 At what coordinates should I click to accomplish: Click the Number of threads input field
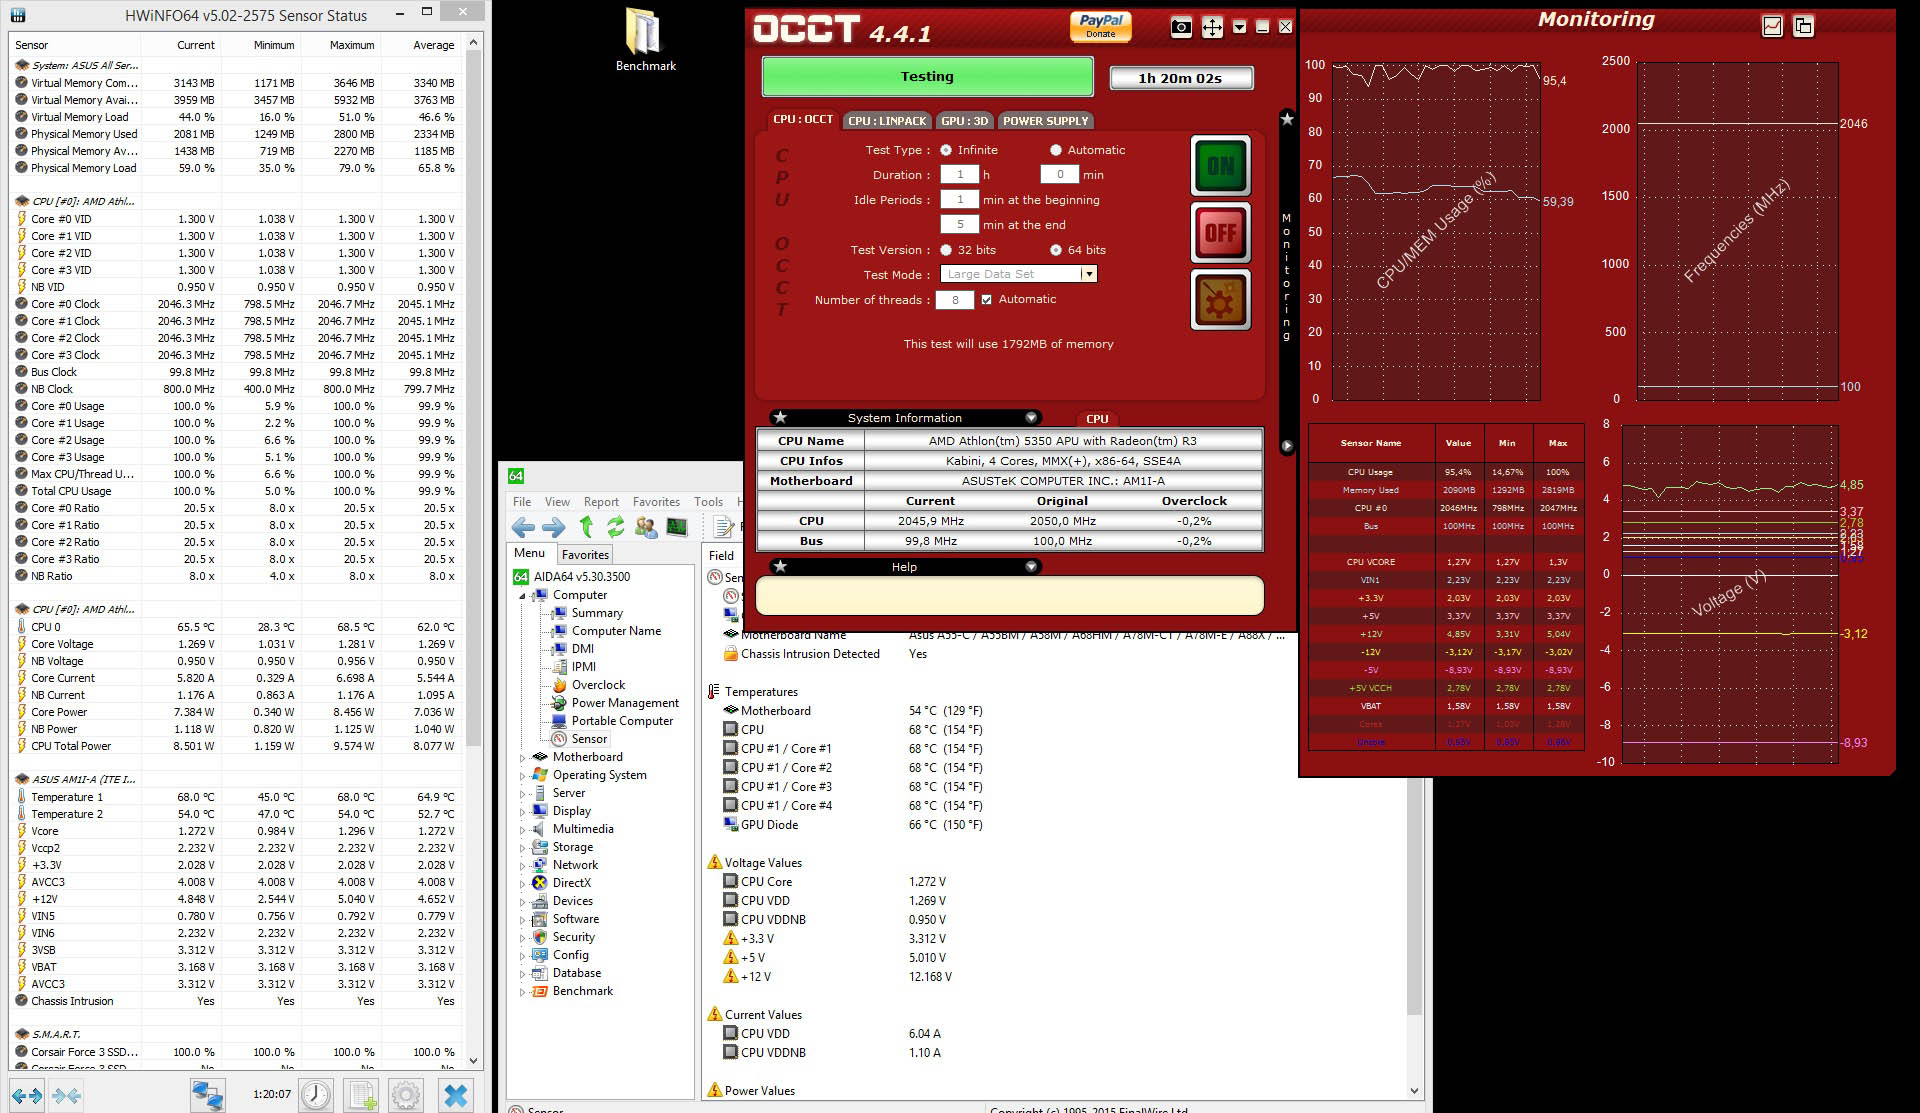(955, 300)
